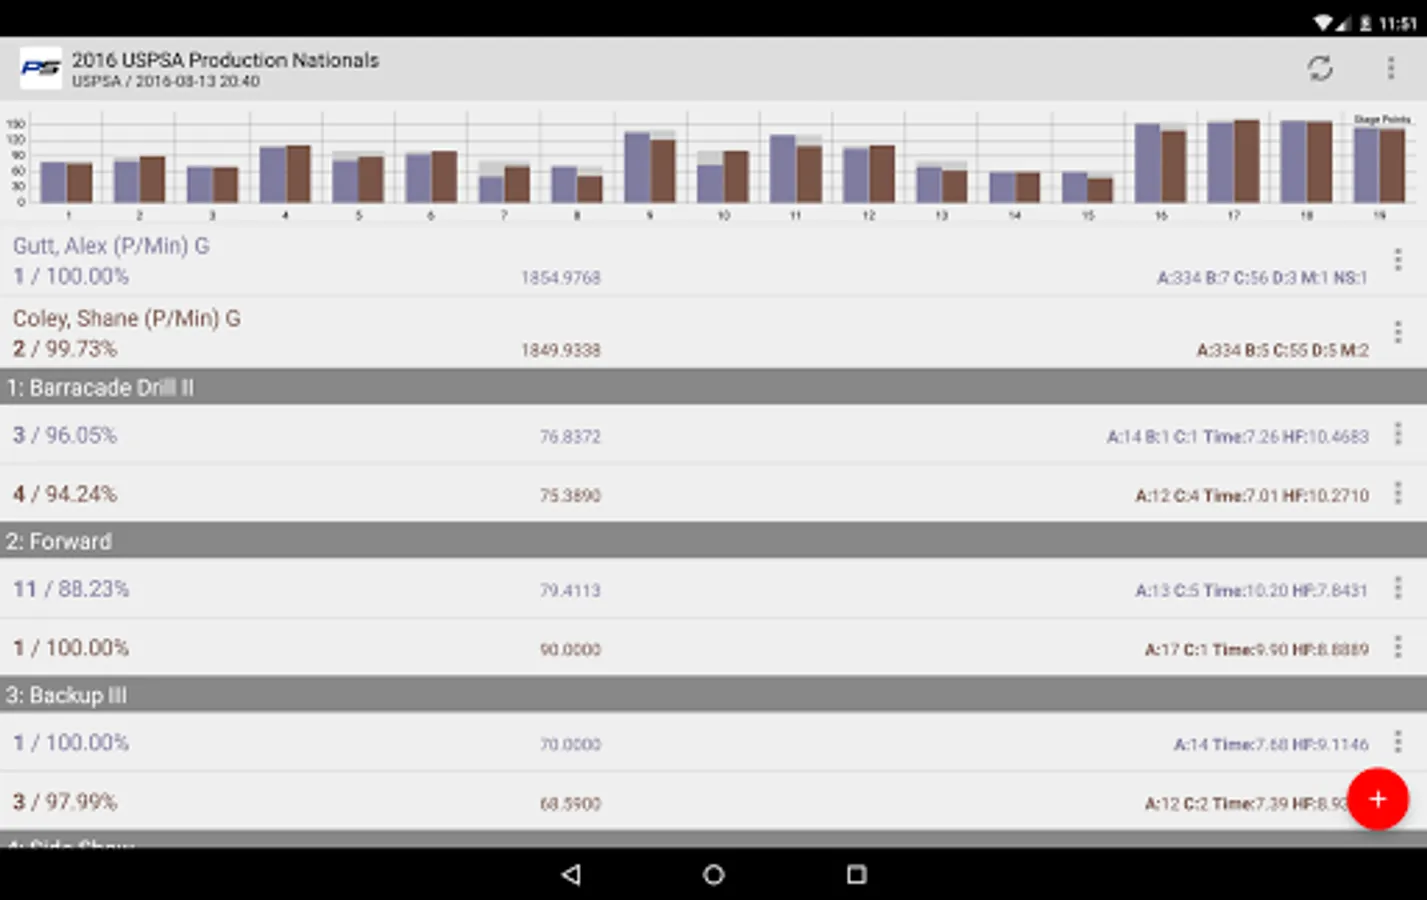Tap the stage 1 bars in the chart
1427x900 pixels.
click(x=67, y=182)
